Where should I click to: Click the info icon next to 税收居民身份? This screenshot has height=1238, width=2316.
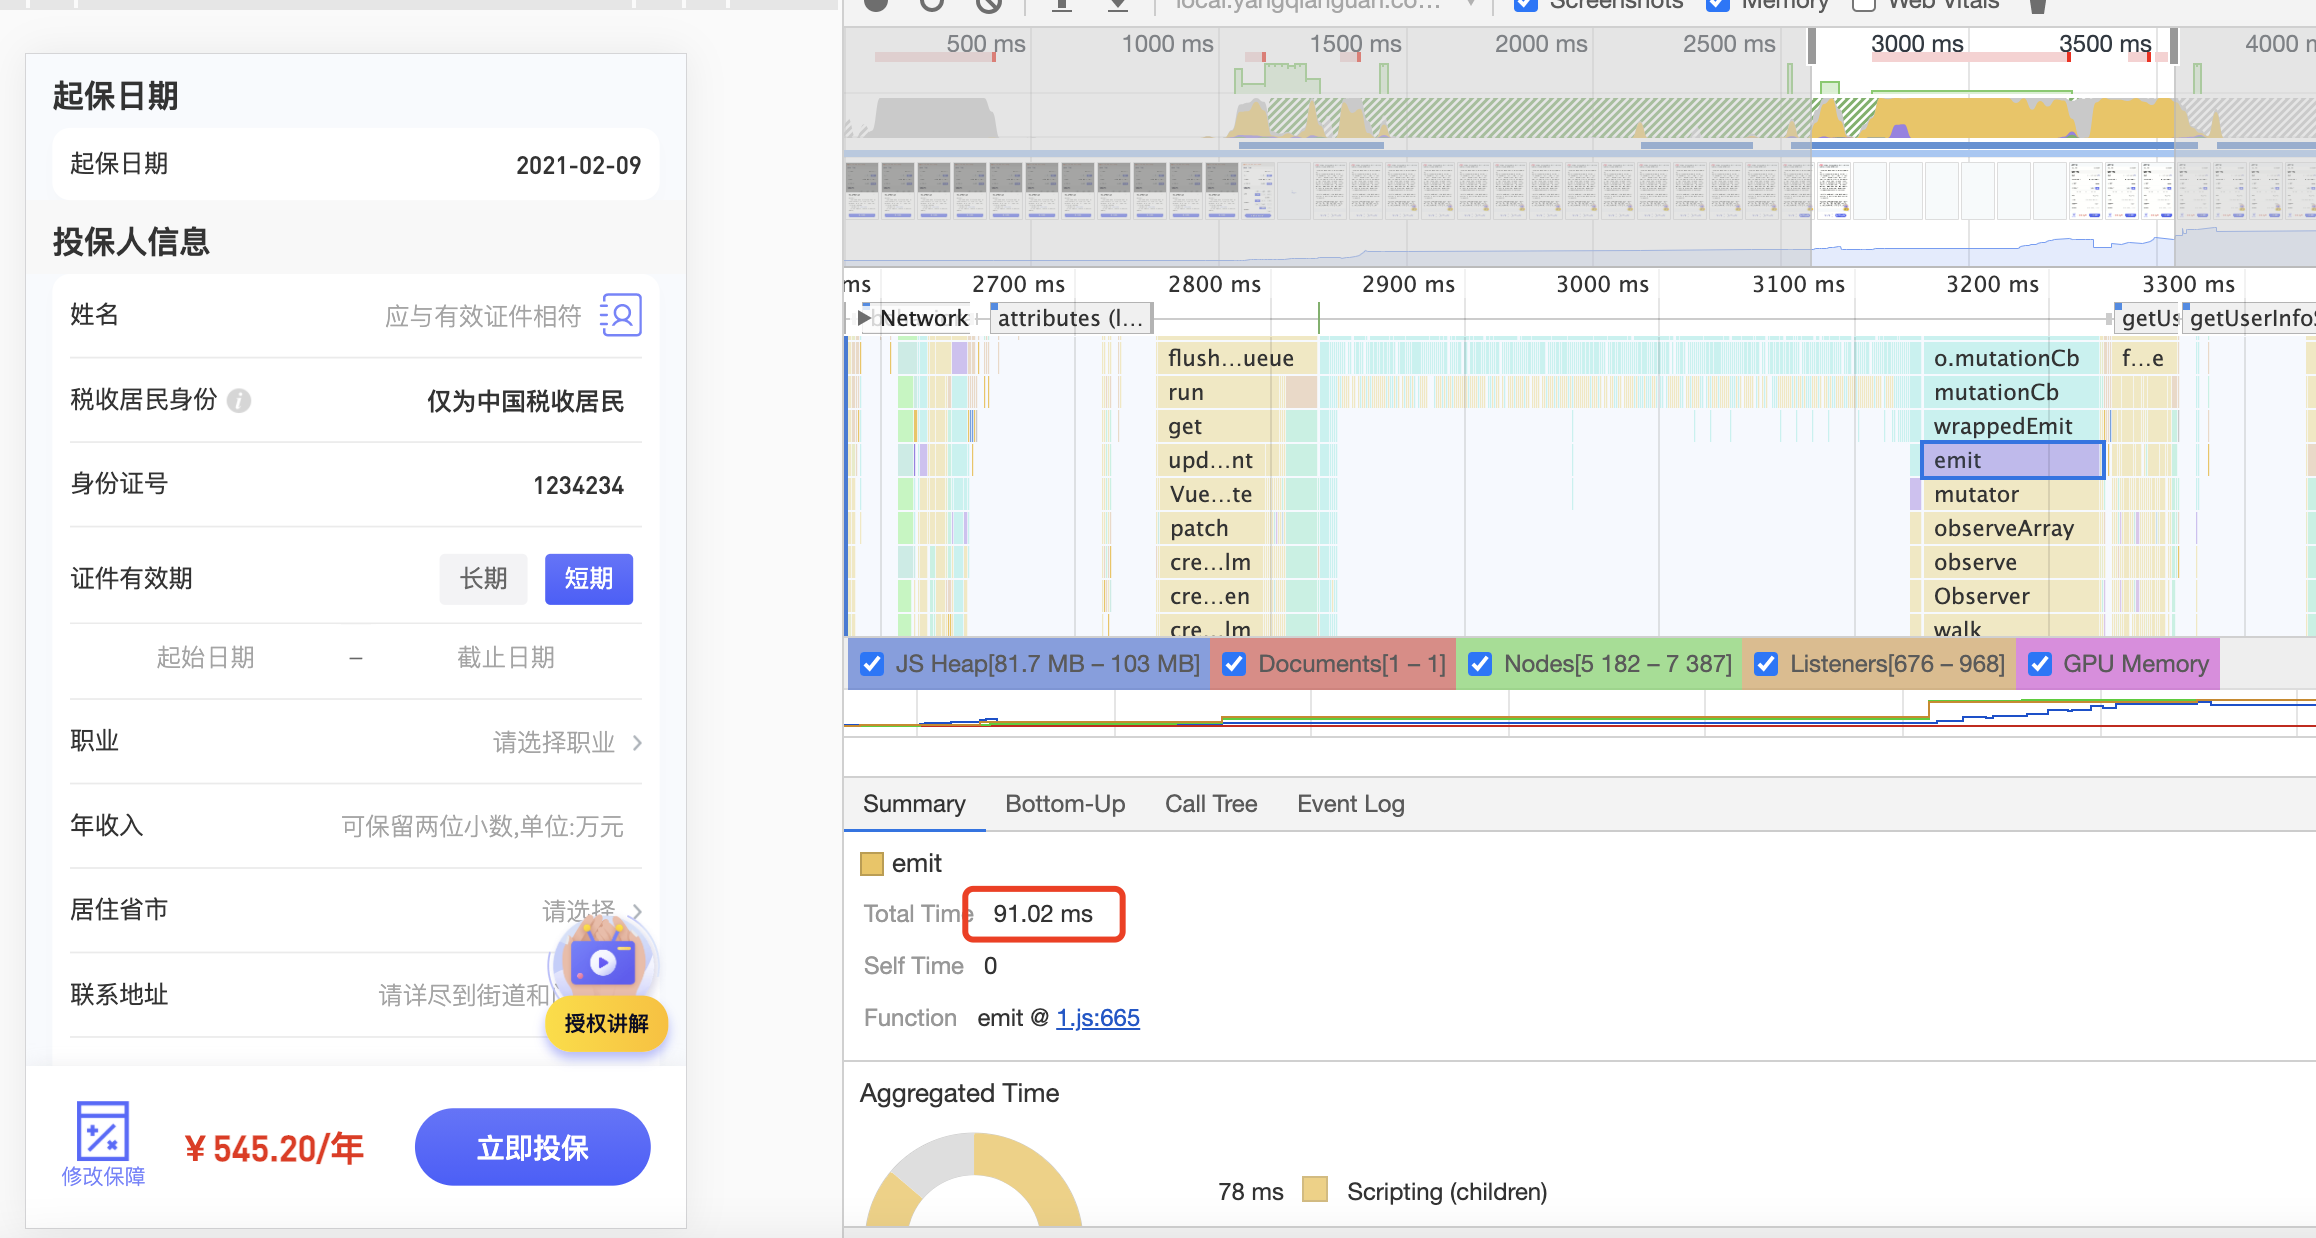[x=239, y=401]
